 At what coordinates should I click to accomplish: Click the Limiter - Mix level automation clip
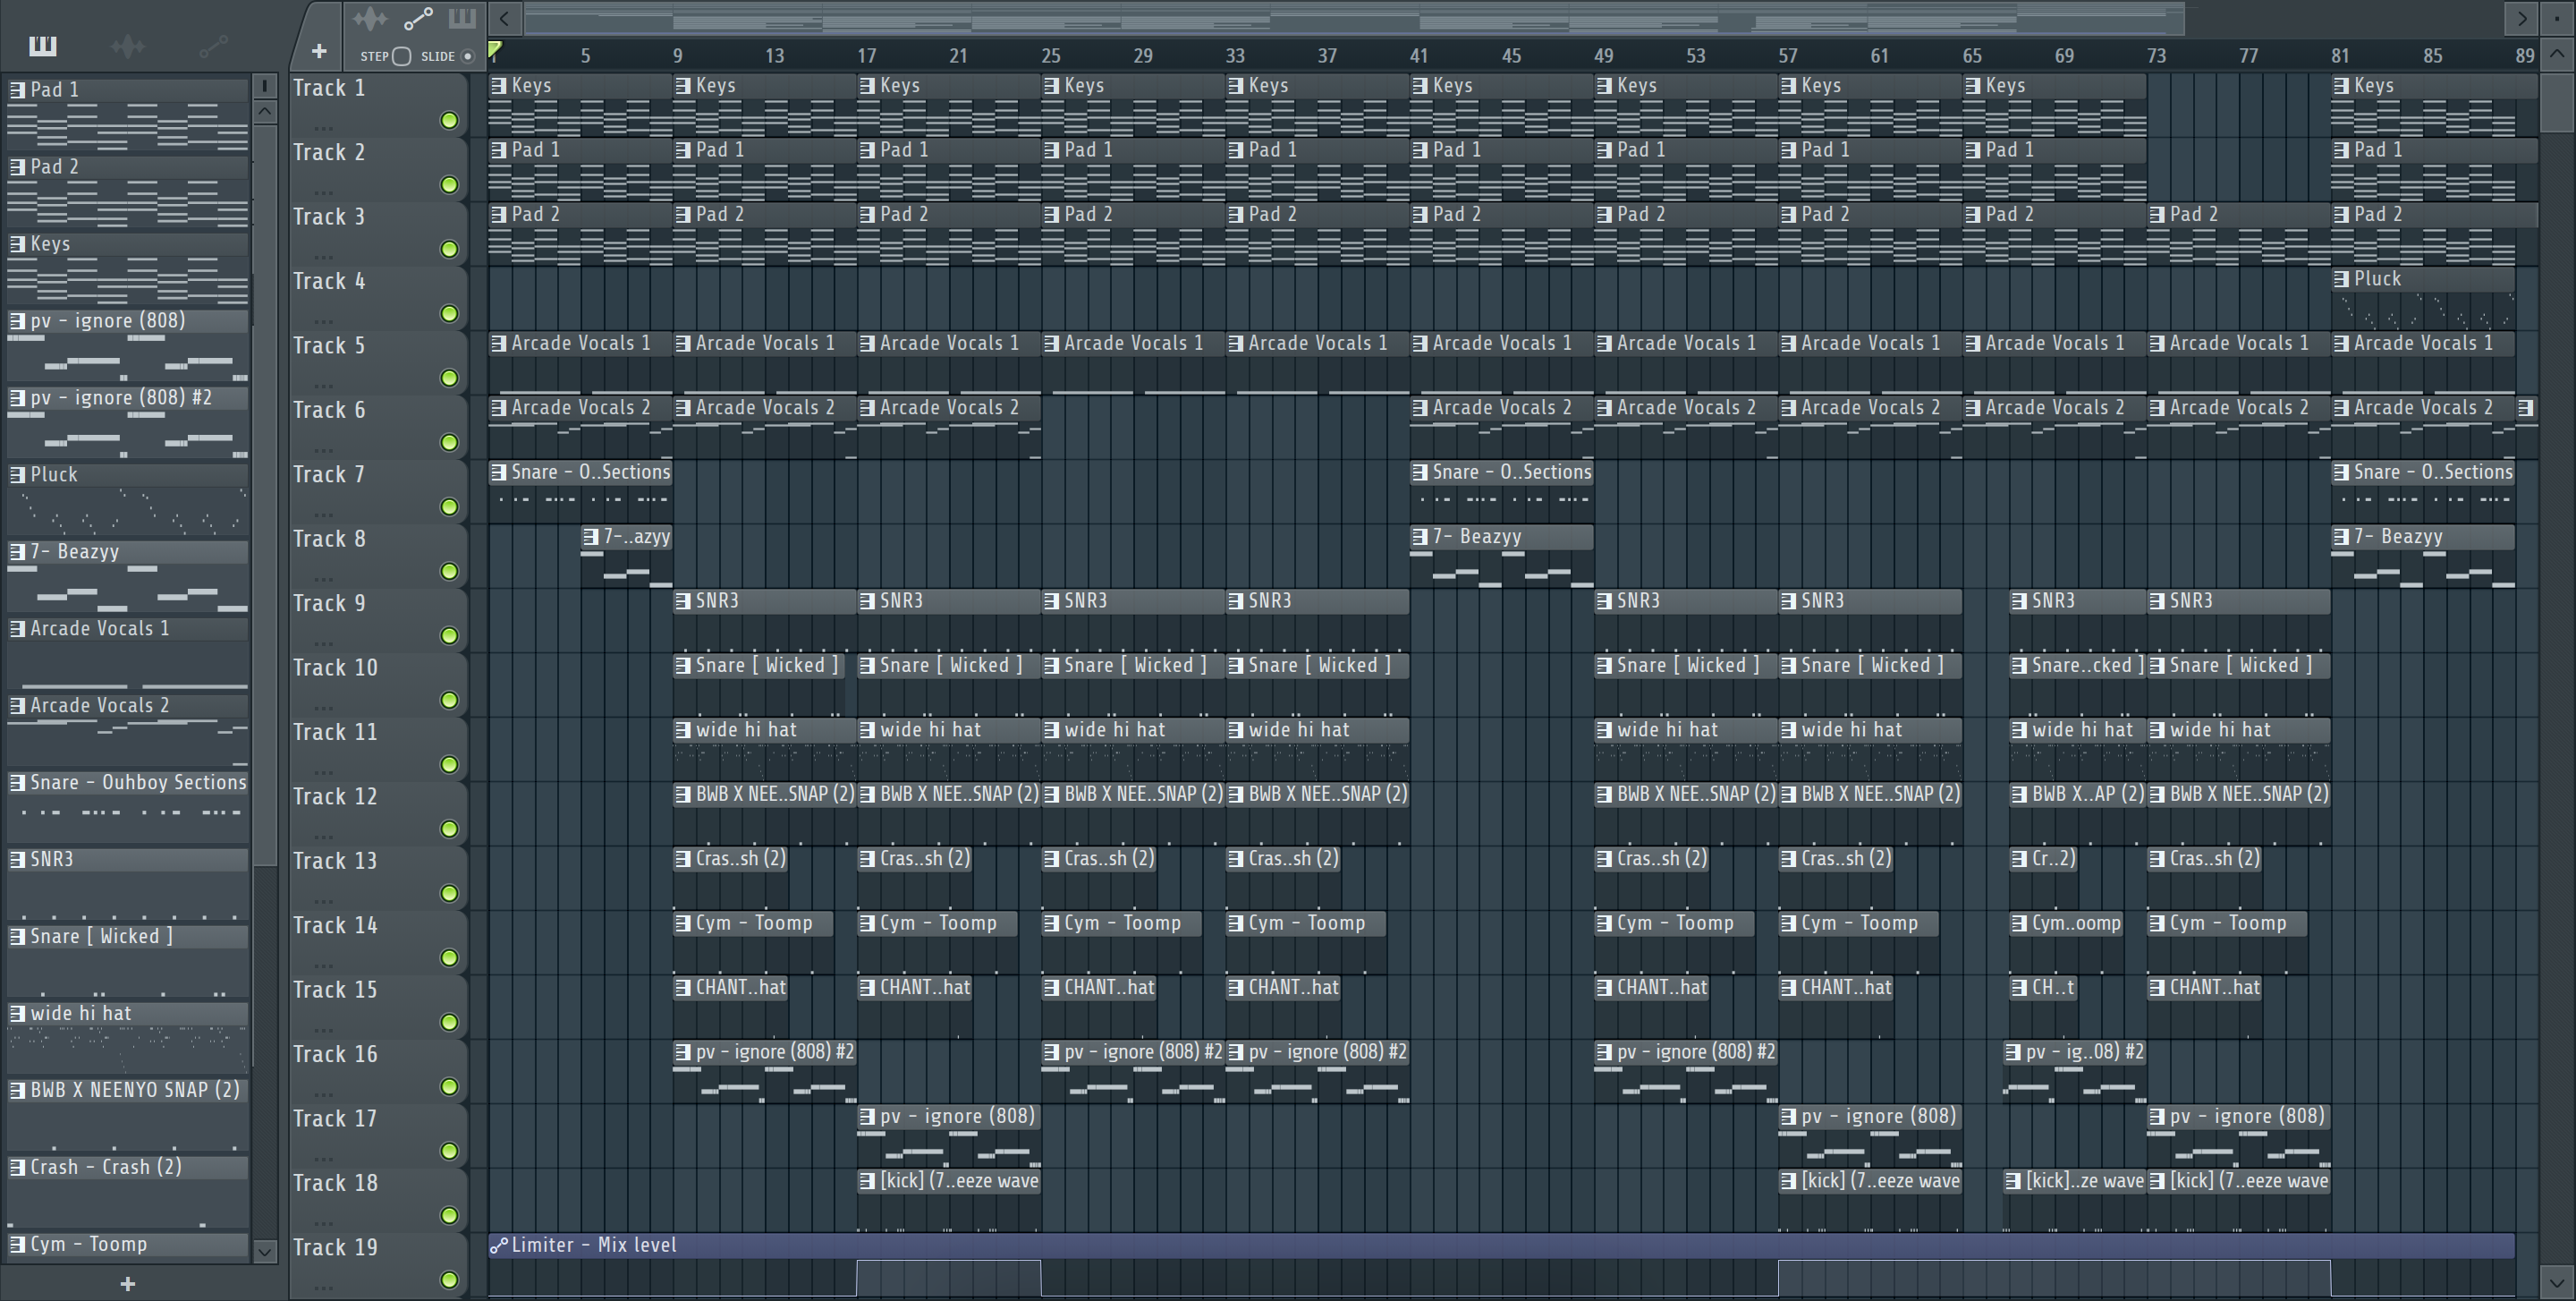pyautogui.click(x=594, y=1245)
